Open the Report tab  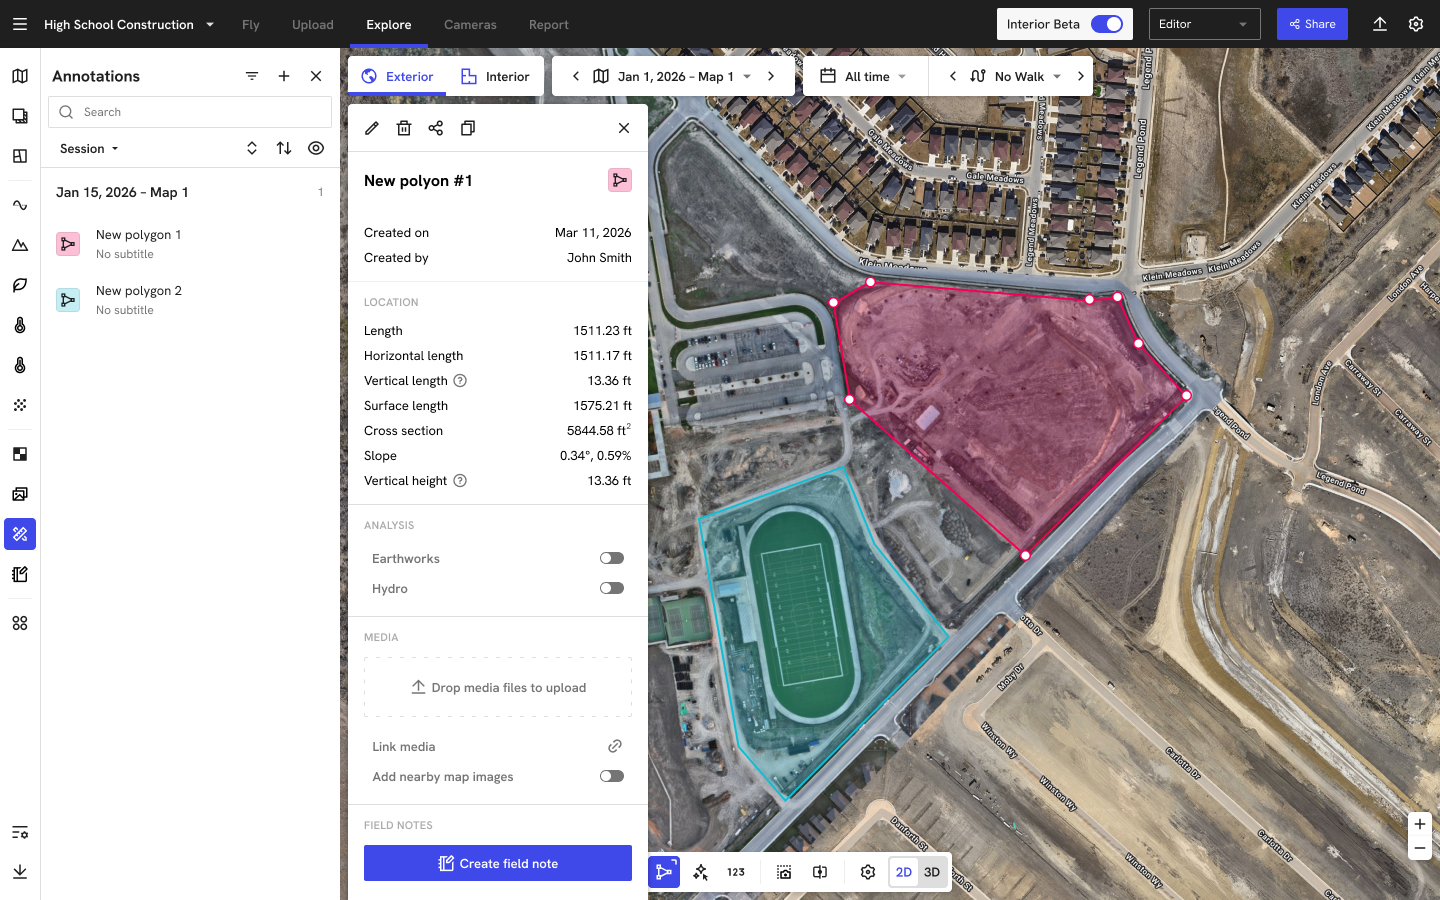coord(548,24)
